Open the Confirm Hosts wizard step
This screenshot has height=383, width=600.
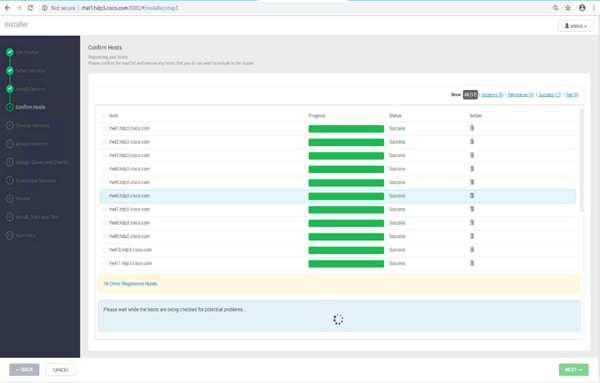coord(30,107)
